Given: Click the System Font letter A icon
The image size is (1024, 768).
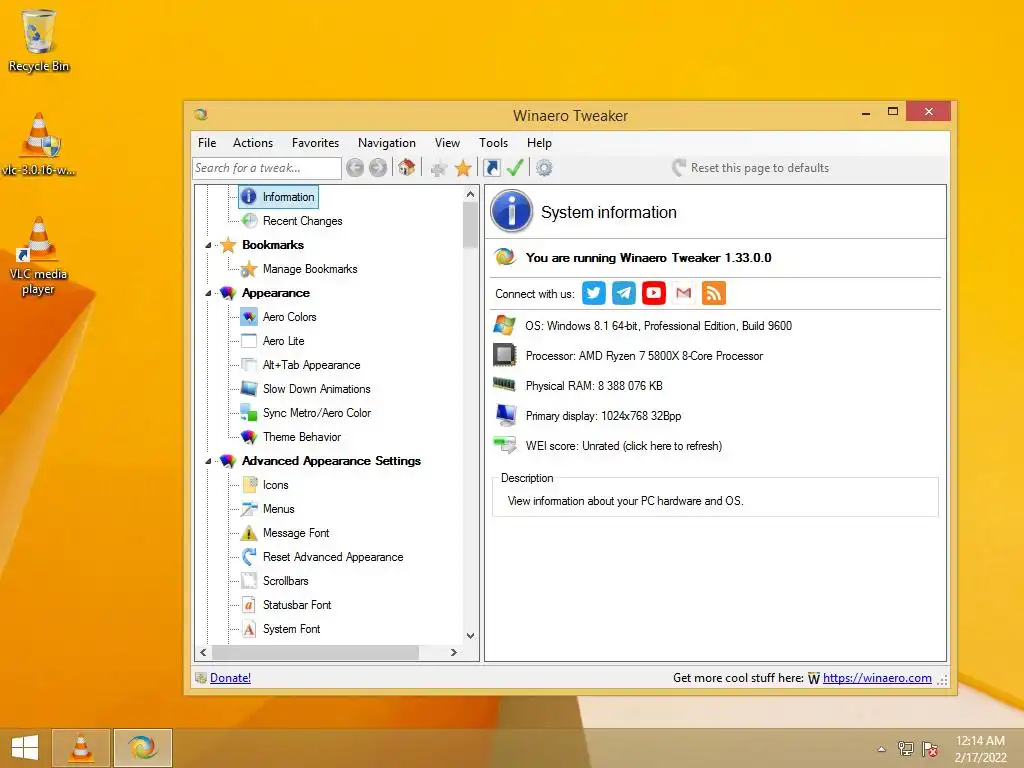Looking at the screenshot, I should (x=249, y=629).
